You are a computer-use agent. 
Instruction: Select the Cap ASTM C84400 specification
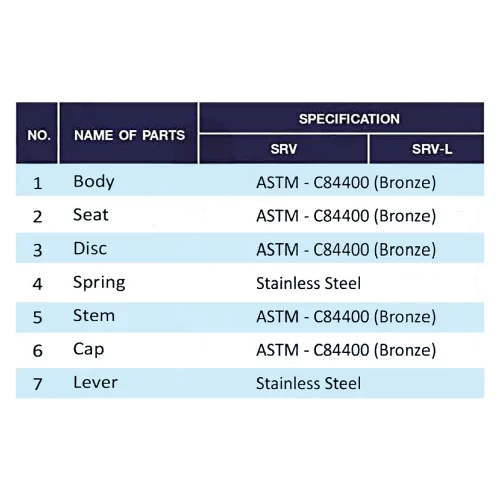click(x=346, y=350)
